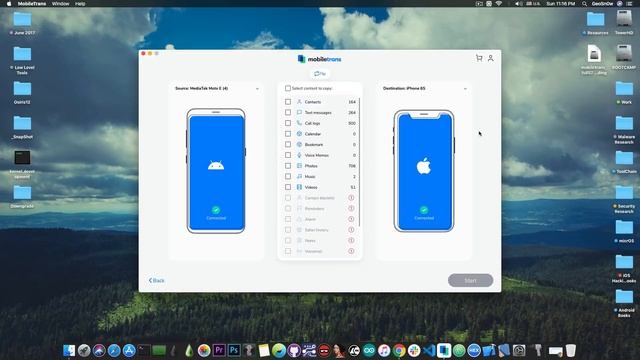Open Slack from the Dock
The image size is (640, 360).
tap(414, 350)
